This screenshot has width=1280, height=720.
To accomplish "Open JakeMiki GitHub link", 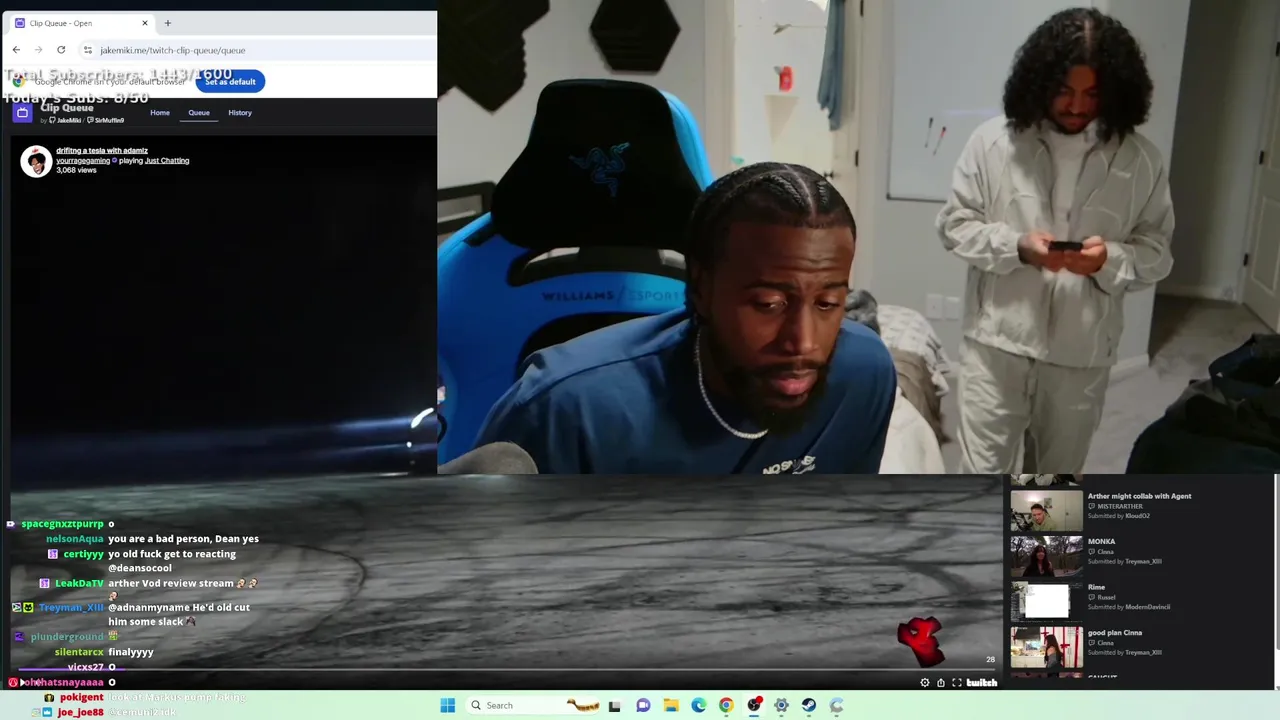I will (65, 121).
